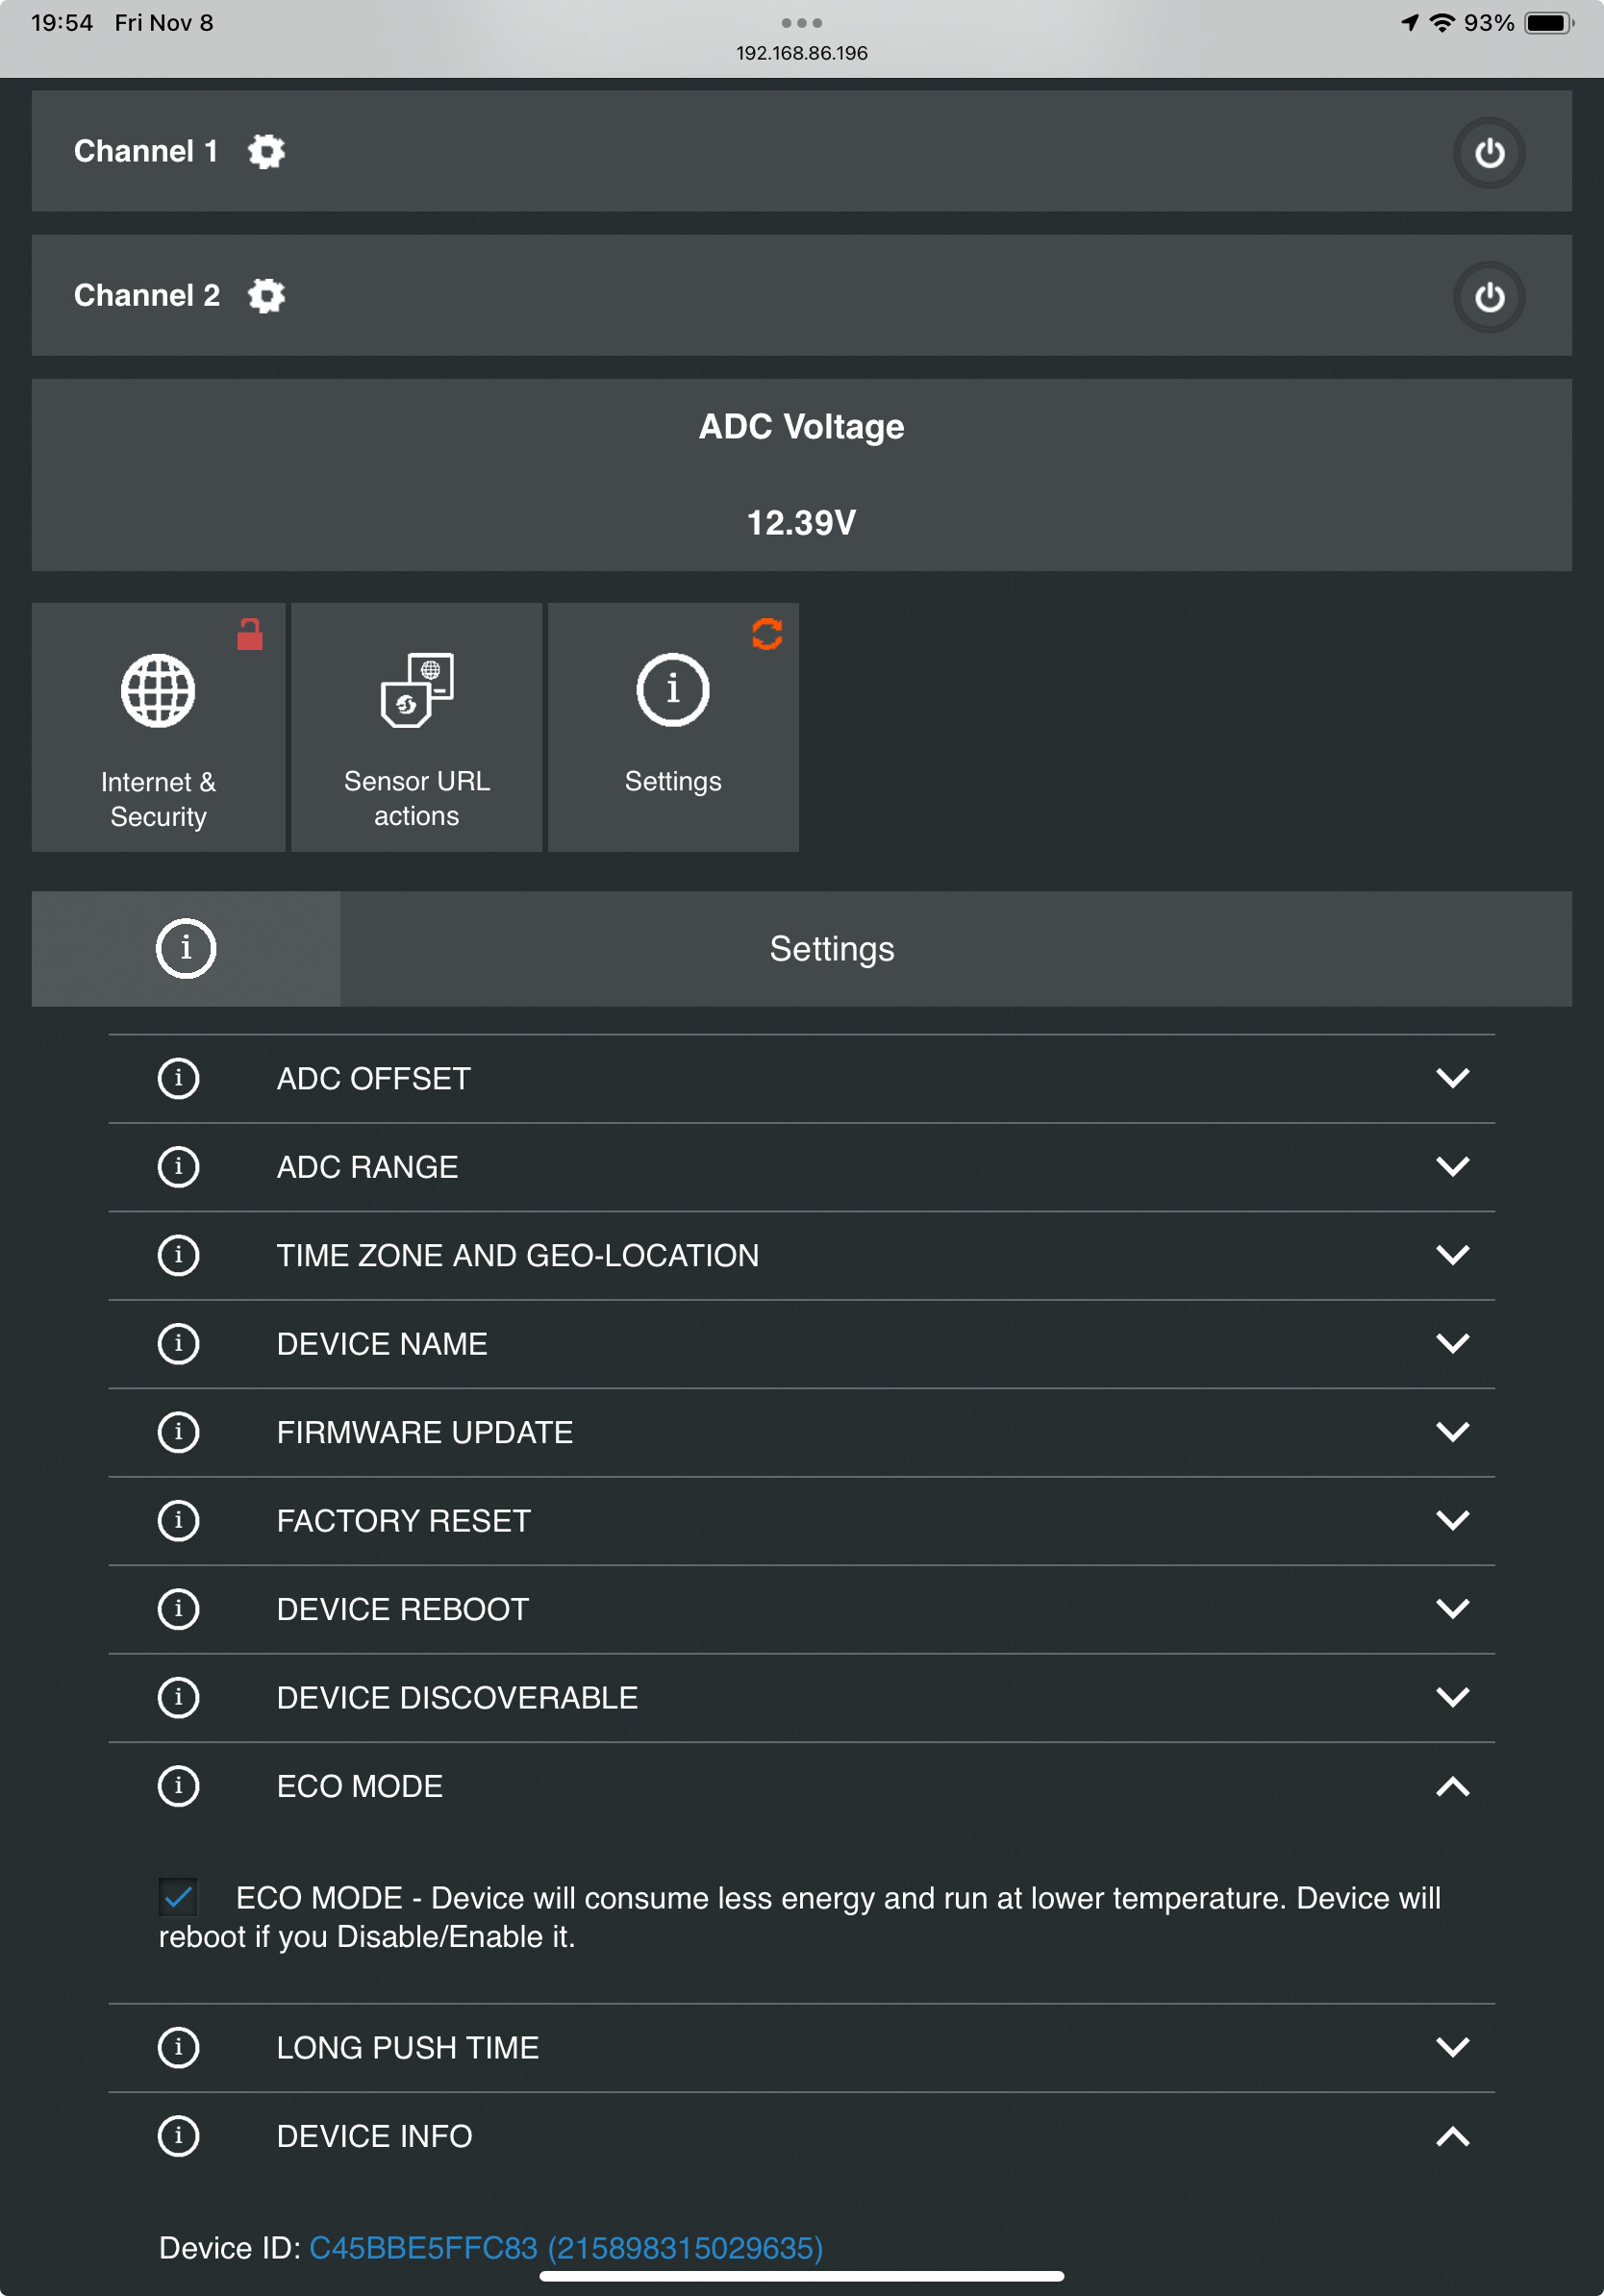
Task: Click the ADC Voltage reading panel
Action: coord(801,475)
